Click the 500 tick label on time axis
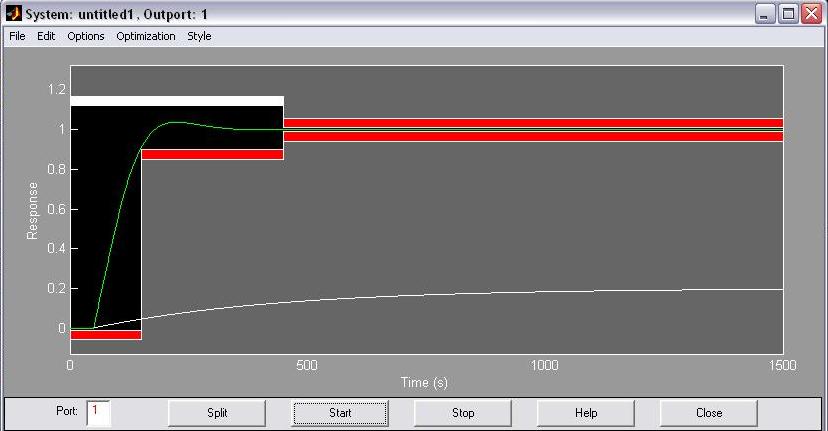828x431 pixels. pos(307,366)
